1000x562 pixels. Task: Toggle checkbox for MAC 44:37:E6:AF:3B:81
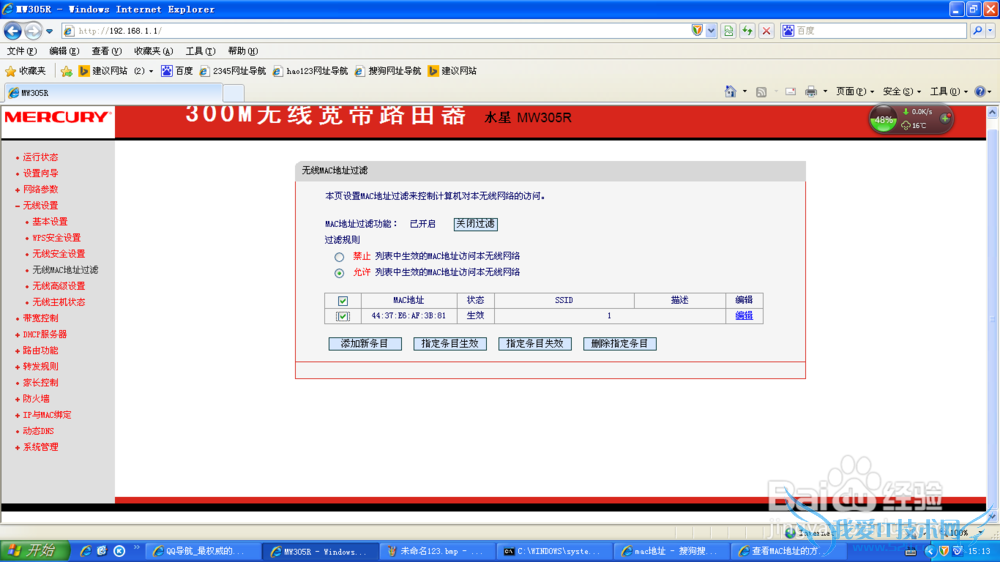343,316
